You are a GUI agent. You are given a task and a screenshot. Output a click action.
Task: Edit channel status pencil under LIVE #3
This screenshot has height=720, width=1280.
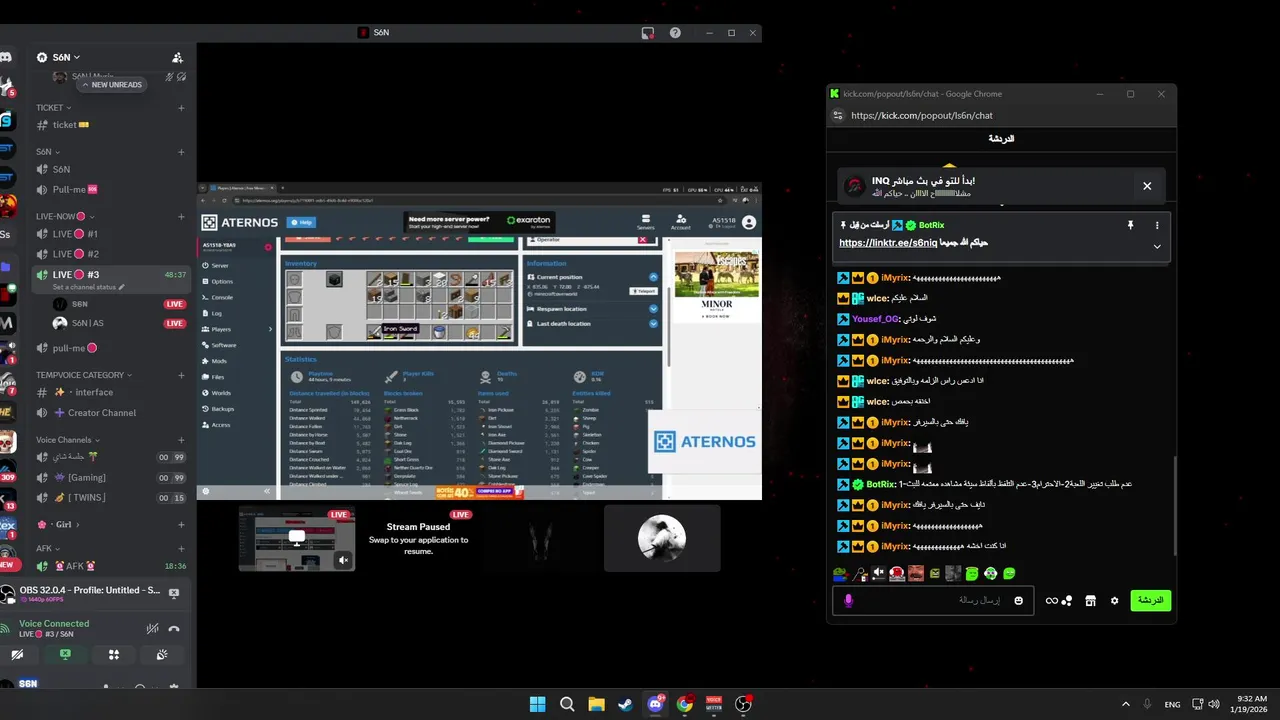[122, 287]
